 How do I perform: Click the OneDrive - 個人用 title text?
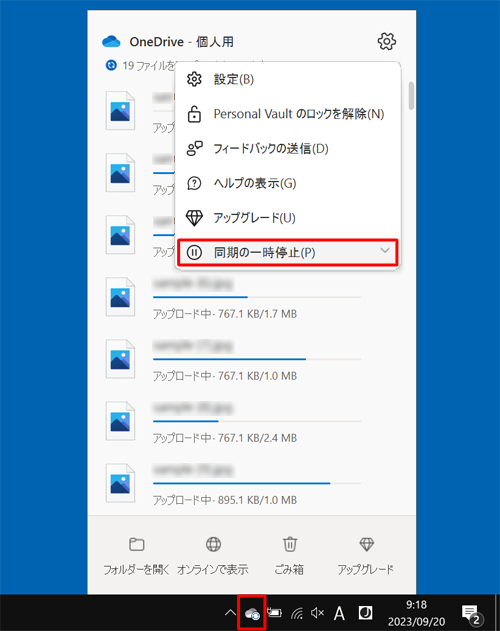[181, 41]
